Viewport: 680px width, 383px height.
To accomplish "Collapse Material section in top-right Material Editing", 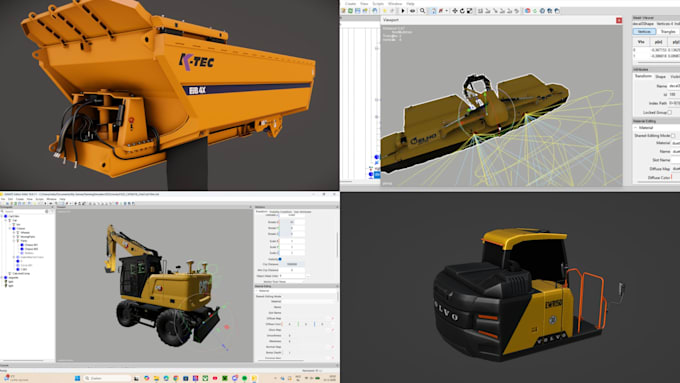I will [636, 128].
